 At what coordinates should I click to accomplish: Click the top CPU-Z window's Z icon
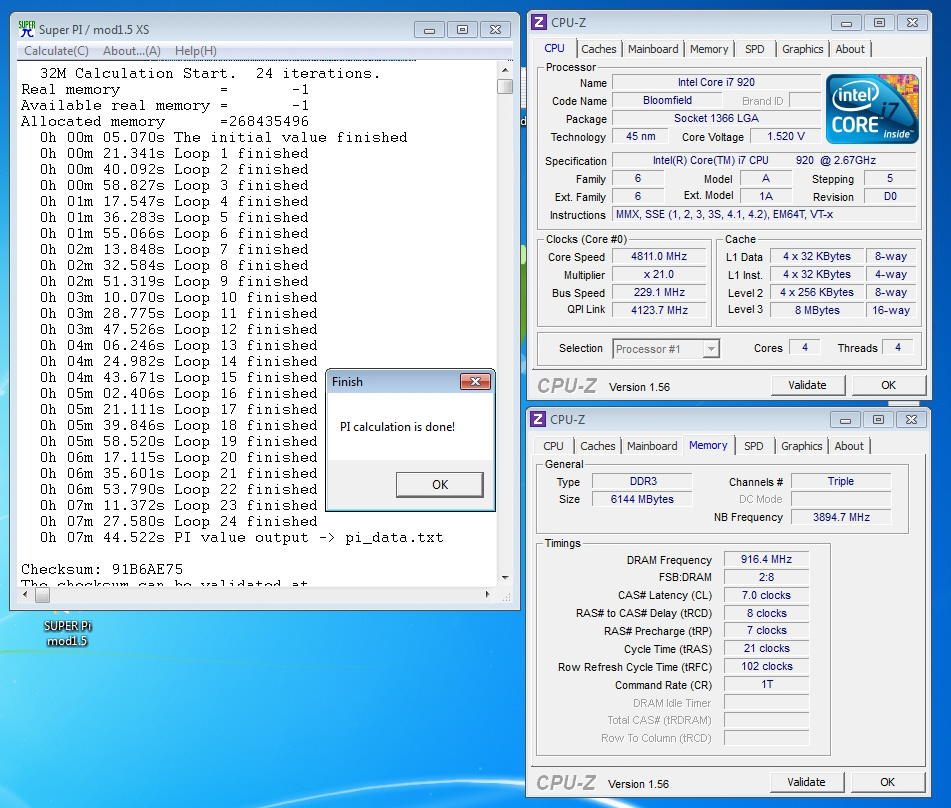click(x=539, y=22)
